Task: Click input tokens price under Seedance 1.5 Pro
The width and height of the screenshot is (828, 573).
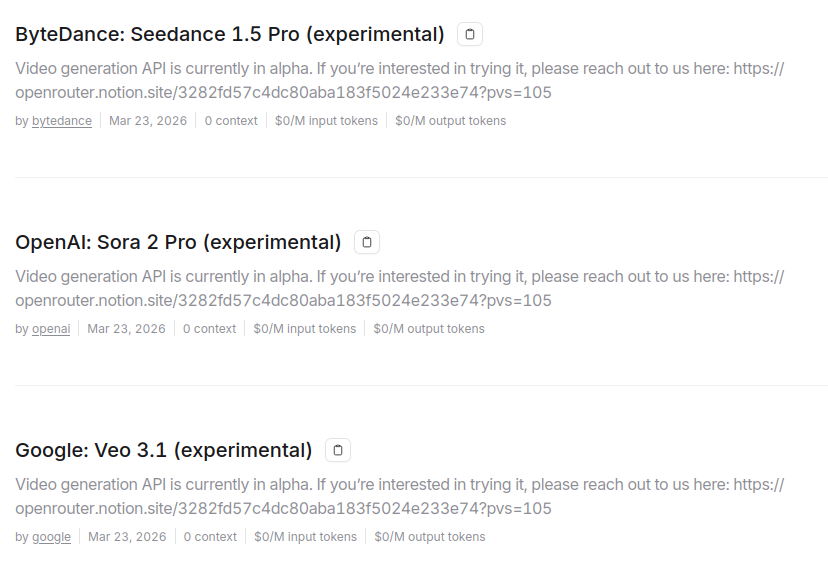Action: 326,121
